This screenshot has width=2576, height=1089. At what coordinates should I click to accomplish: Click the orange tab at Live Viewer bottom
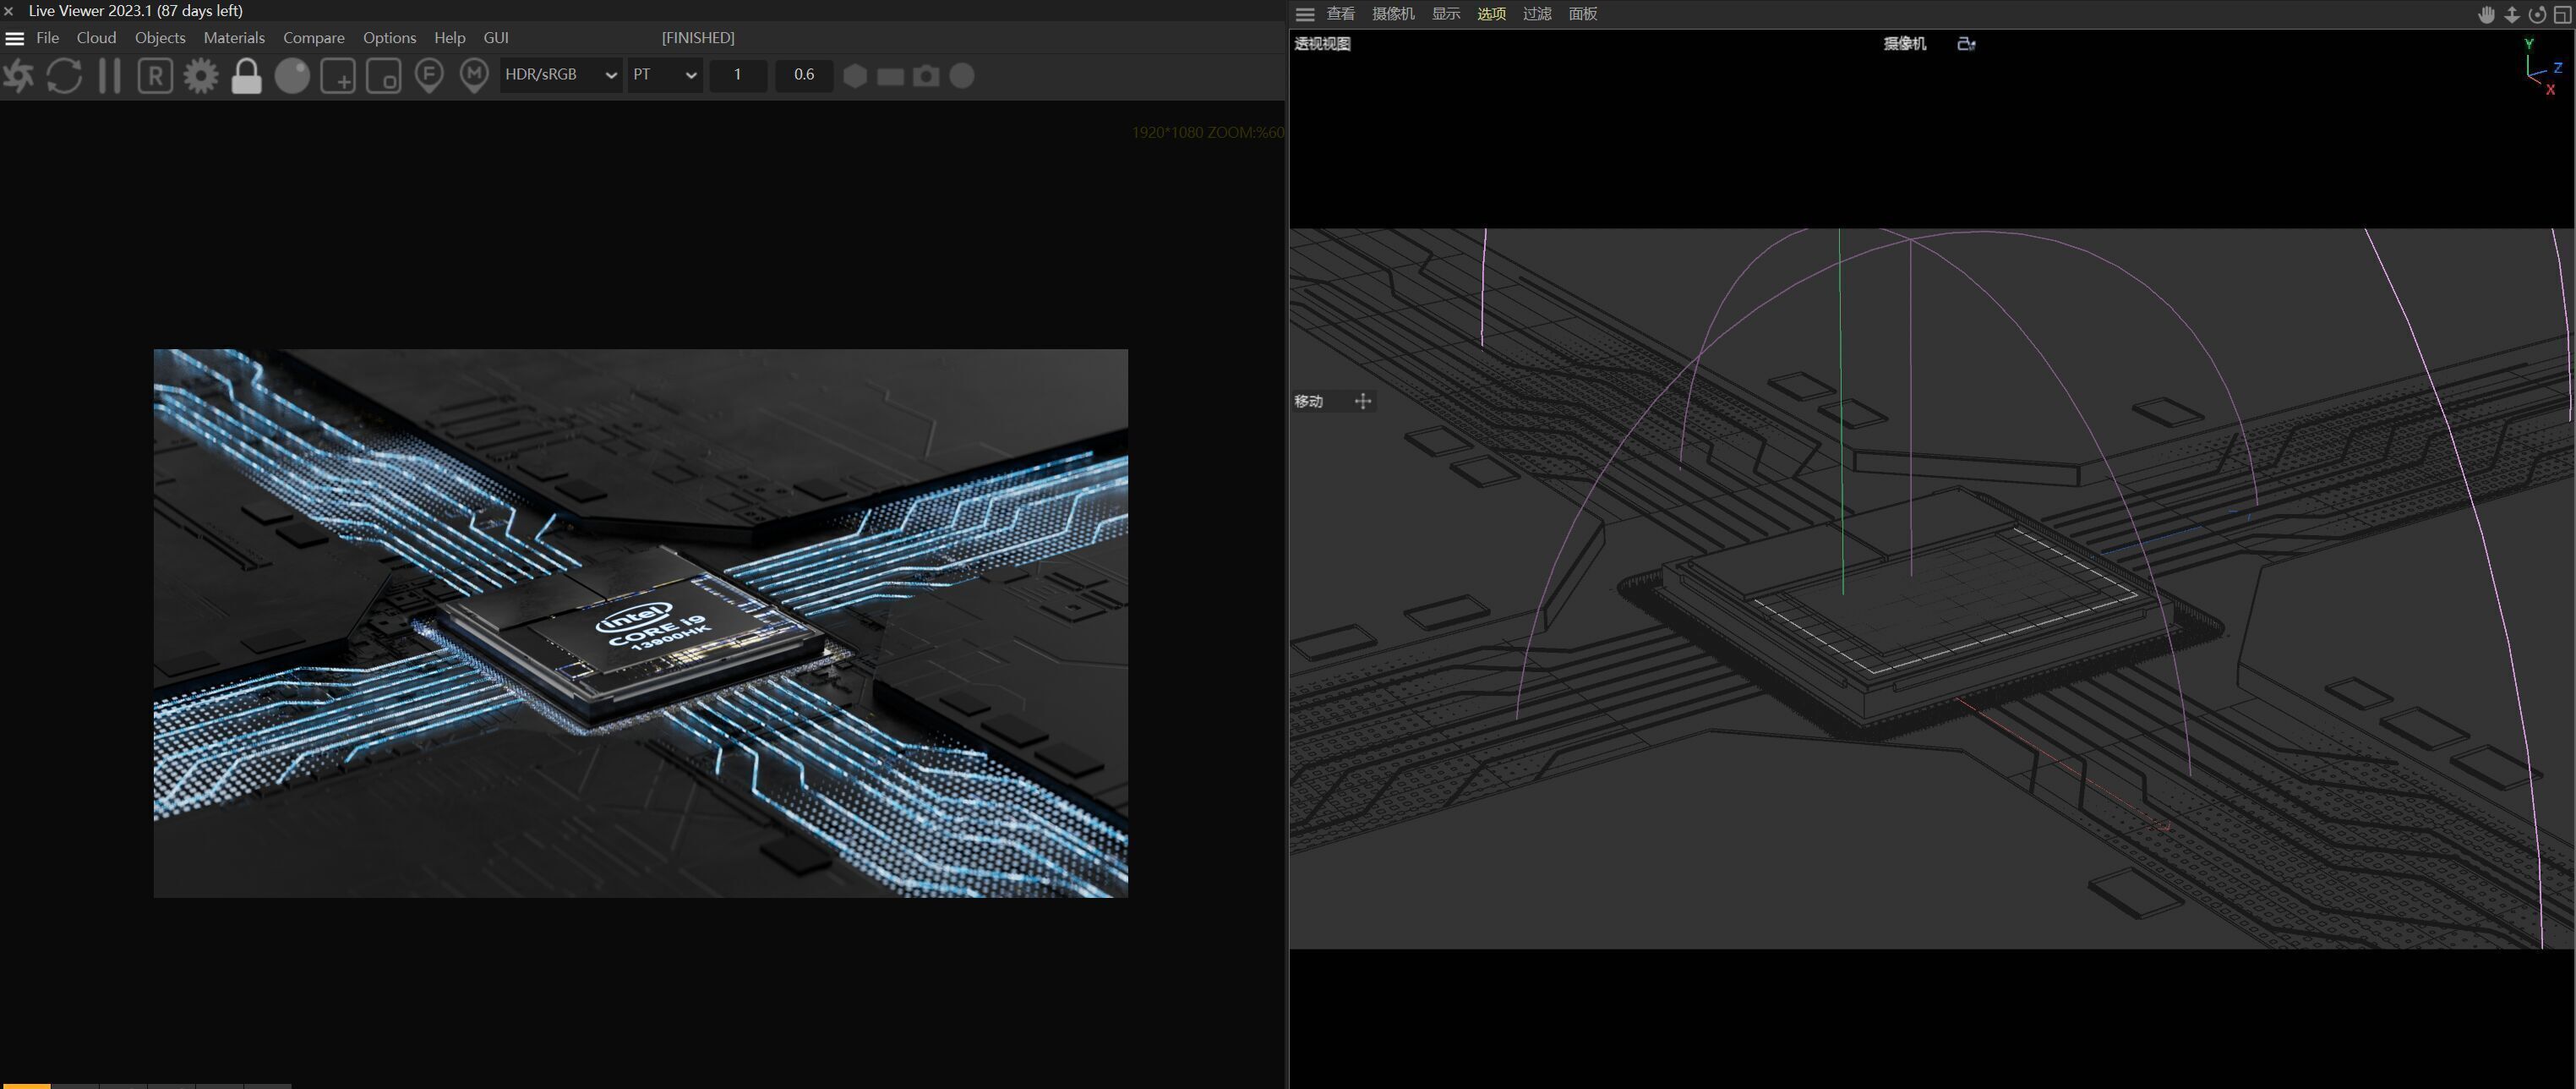click(x=25, y=1085)
